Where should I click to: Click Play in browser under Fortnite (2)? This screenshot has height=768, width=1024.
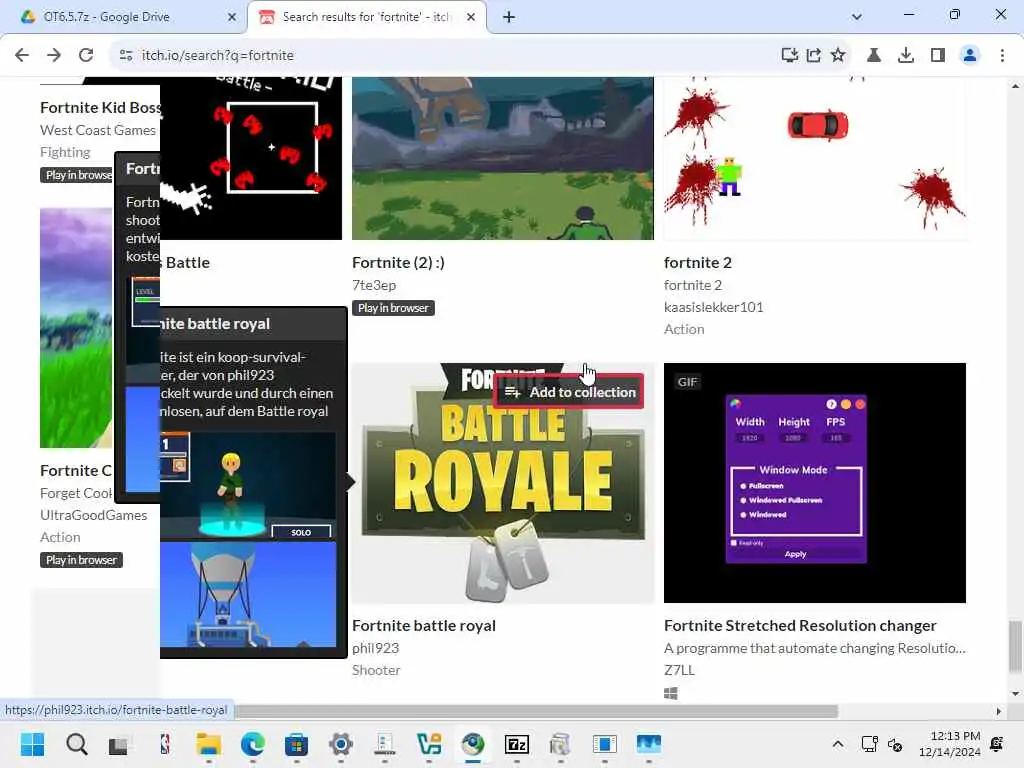[x=393, y=308]
